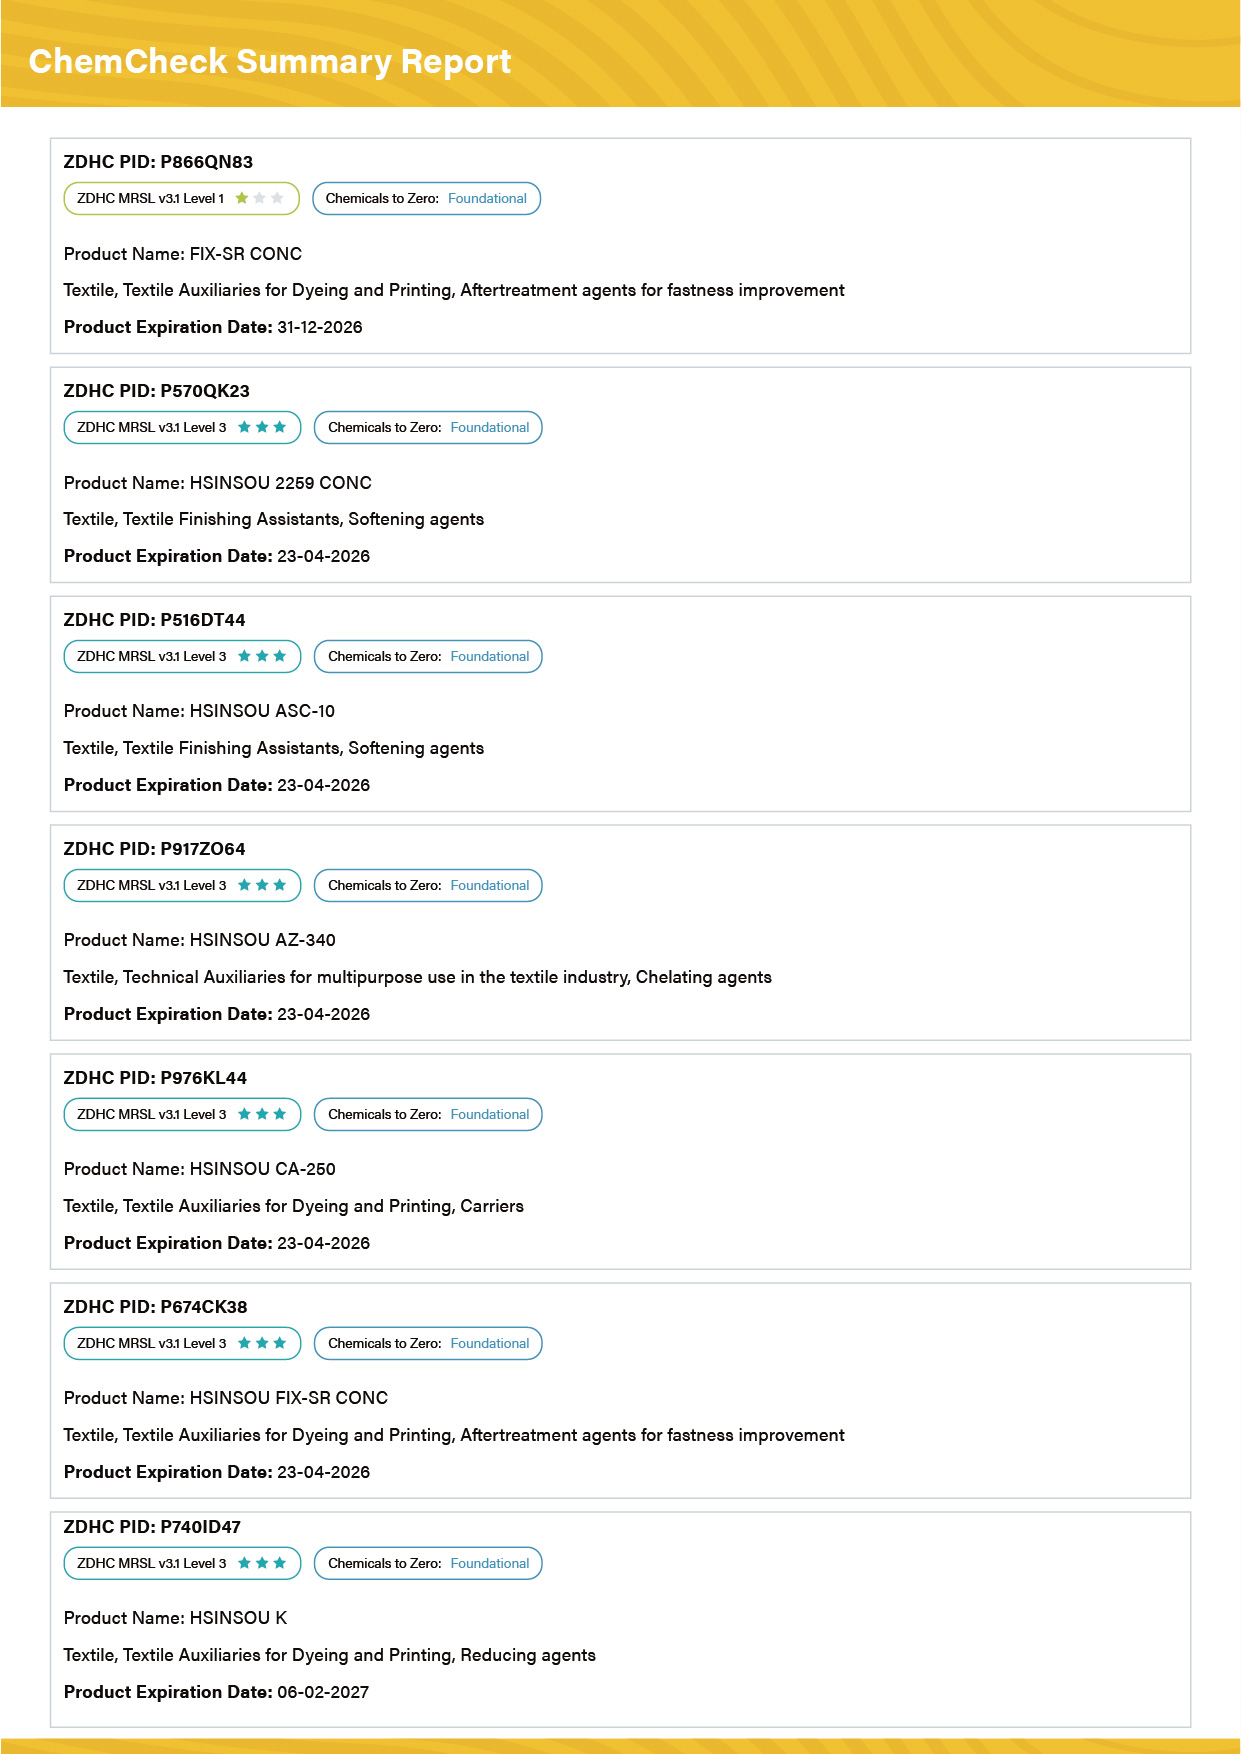This screenshot has height=1754, width=1241.
Task: Click the star rating for P976KL44
Action: (x=262, y=1114)
